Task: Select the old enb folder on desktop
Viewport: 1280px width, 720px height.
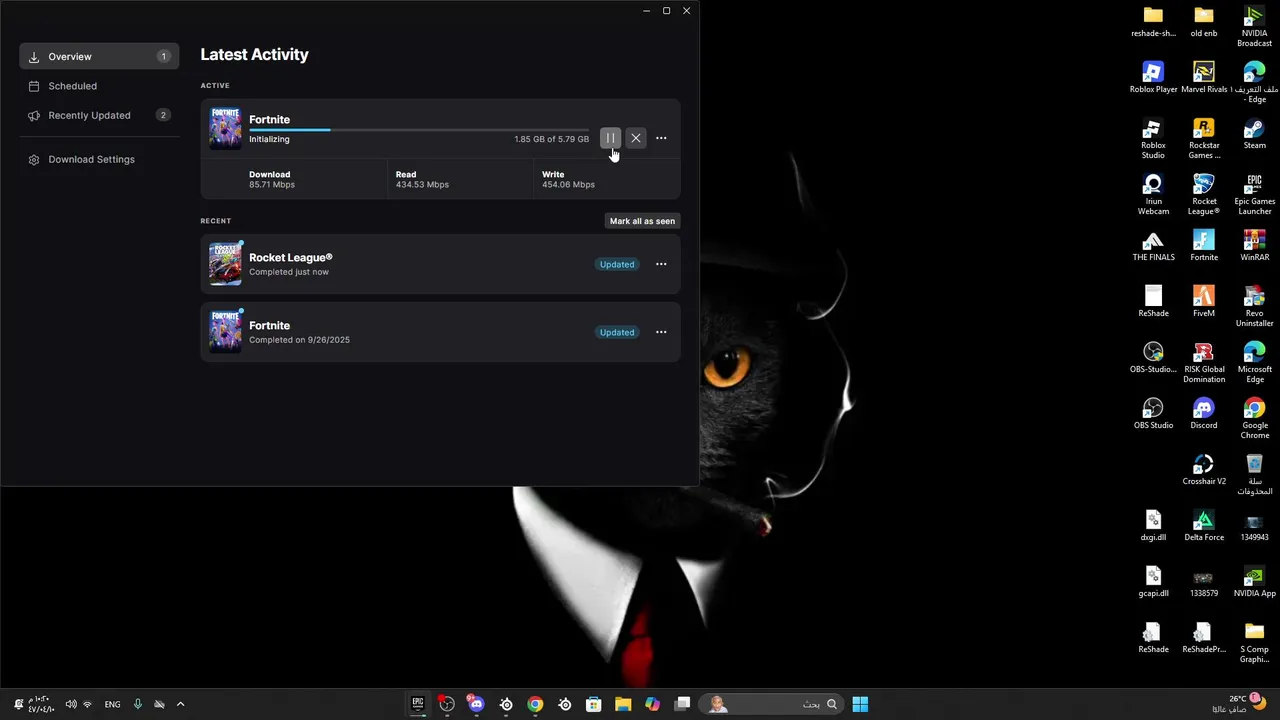Action: click(1204, 22)
